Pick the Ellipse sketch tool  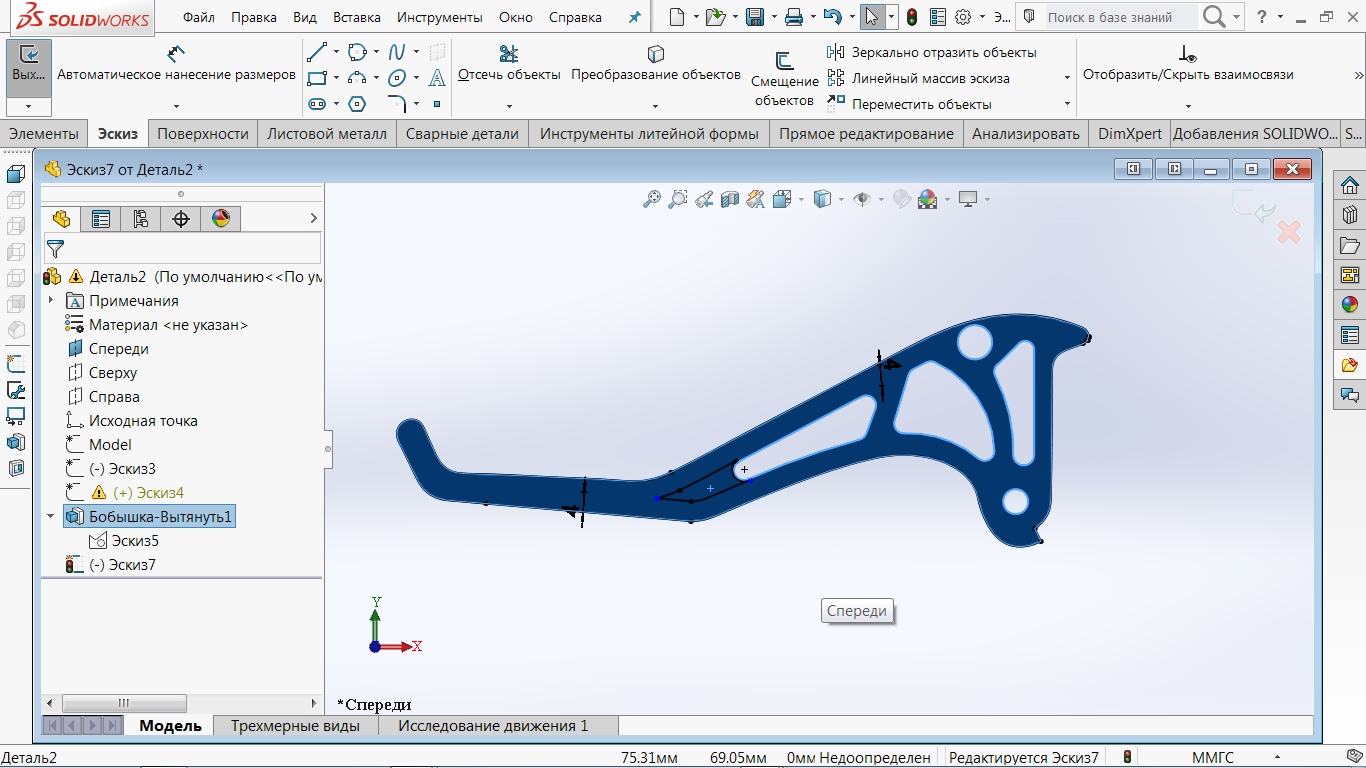pos(397,78)
